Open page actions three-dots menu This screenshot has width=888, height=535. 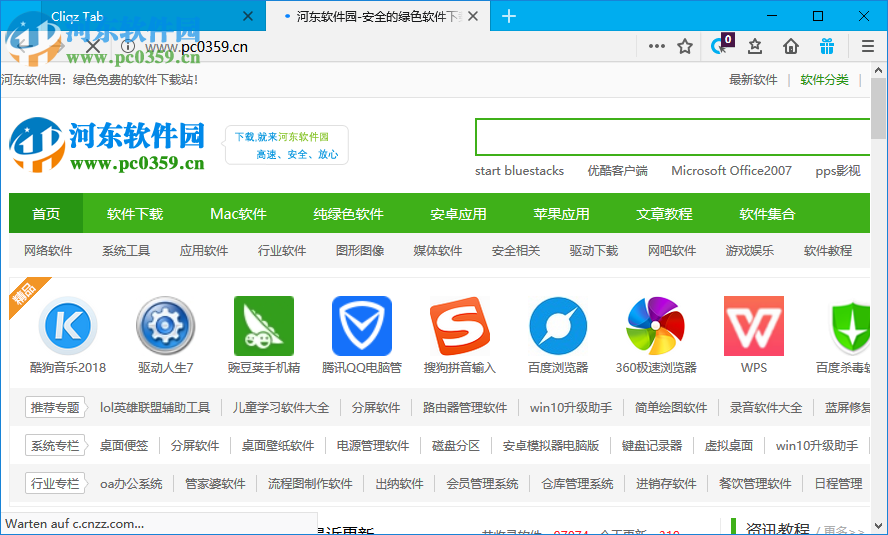(656, 46)
